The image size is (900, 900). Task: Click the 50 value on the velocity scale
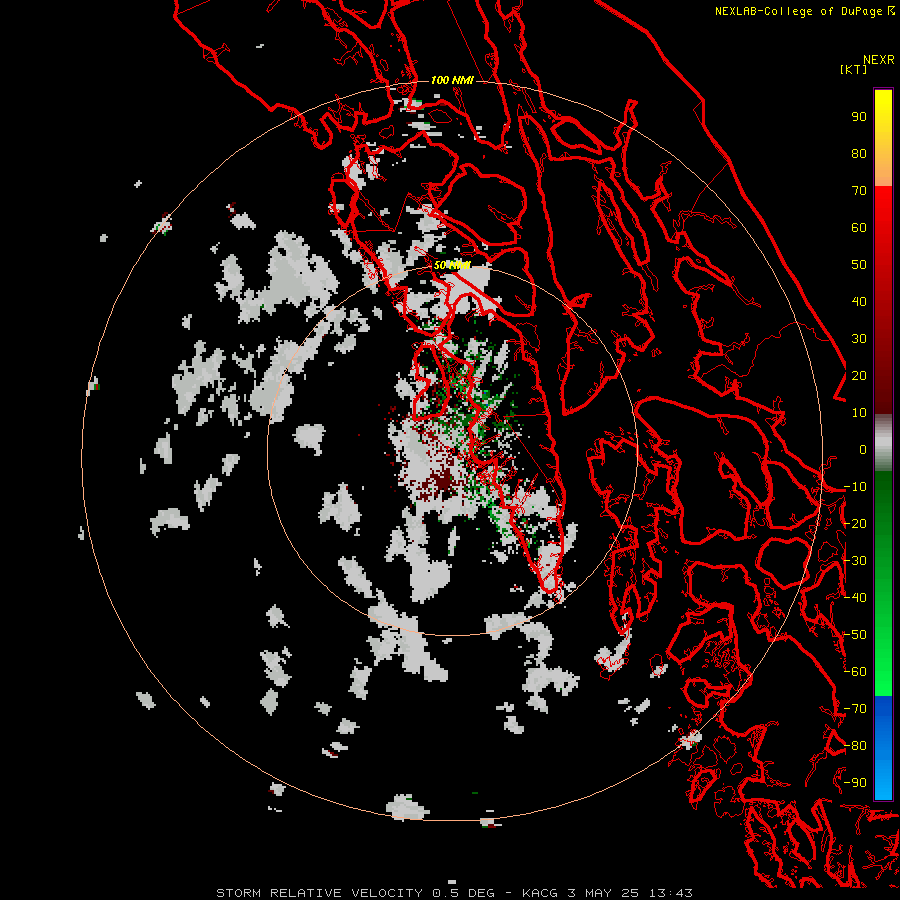pyautogui.click(x=859, y=265)
